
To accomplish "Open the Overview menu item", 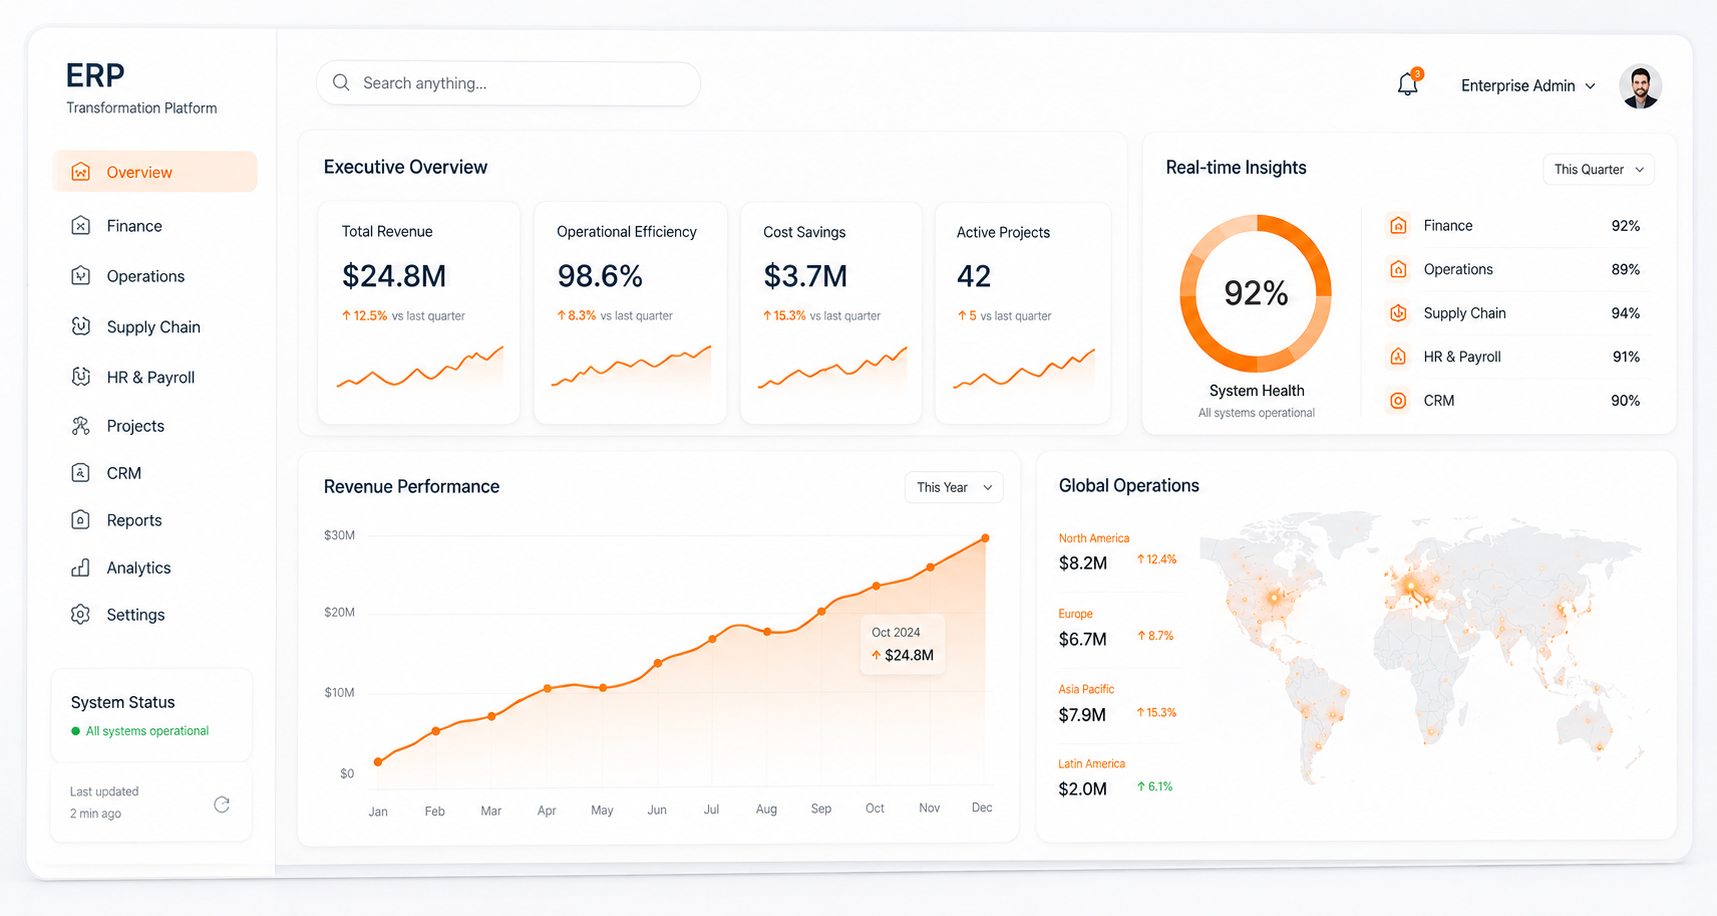I will pyautogui.click(x=155, y=172).
